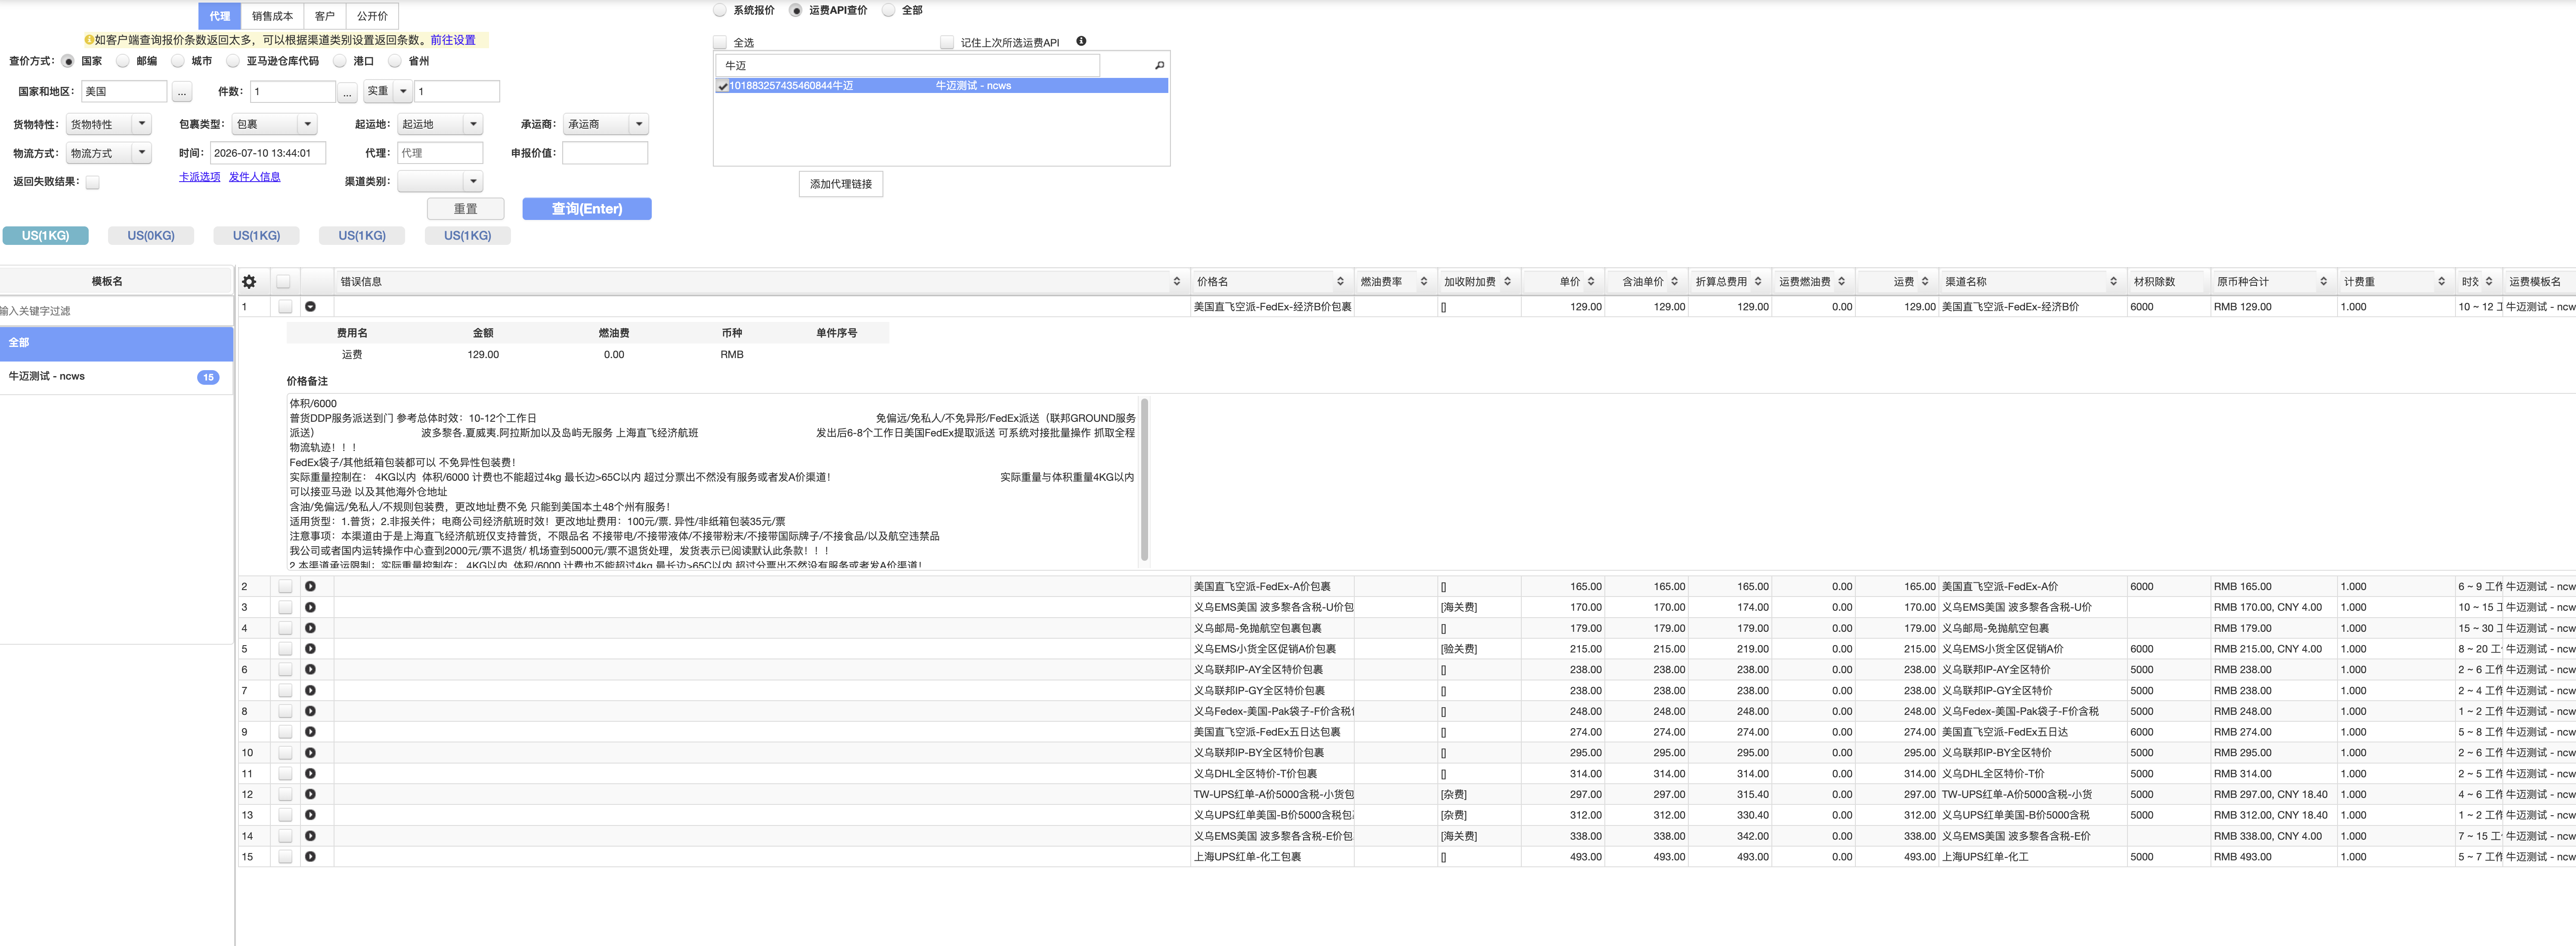The width and height of the screenshot is (2576, 946).
Task: Sort by the 加收附加费 column arrows
Action: point(1507,282)
